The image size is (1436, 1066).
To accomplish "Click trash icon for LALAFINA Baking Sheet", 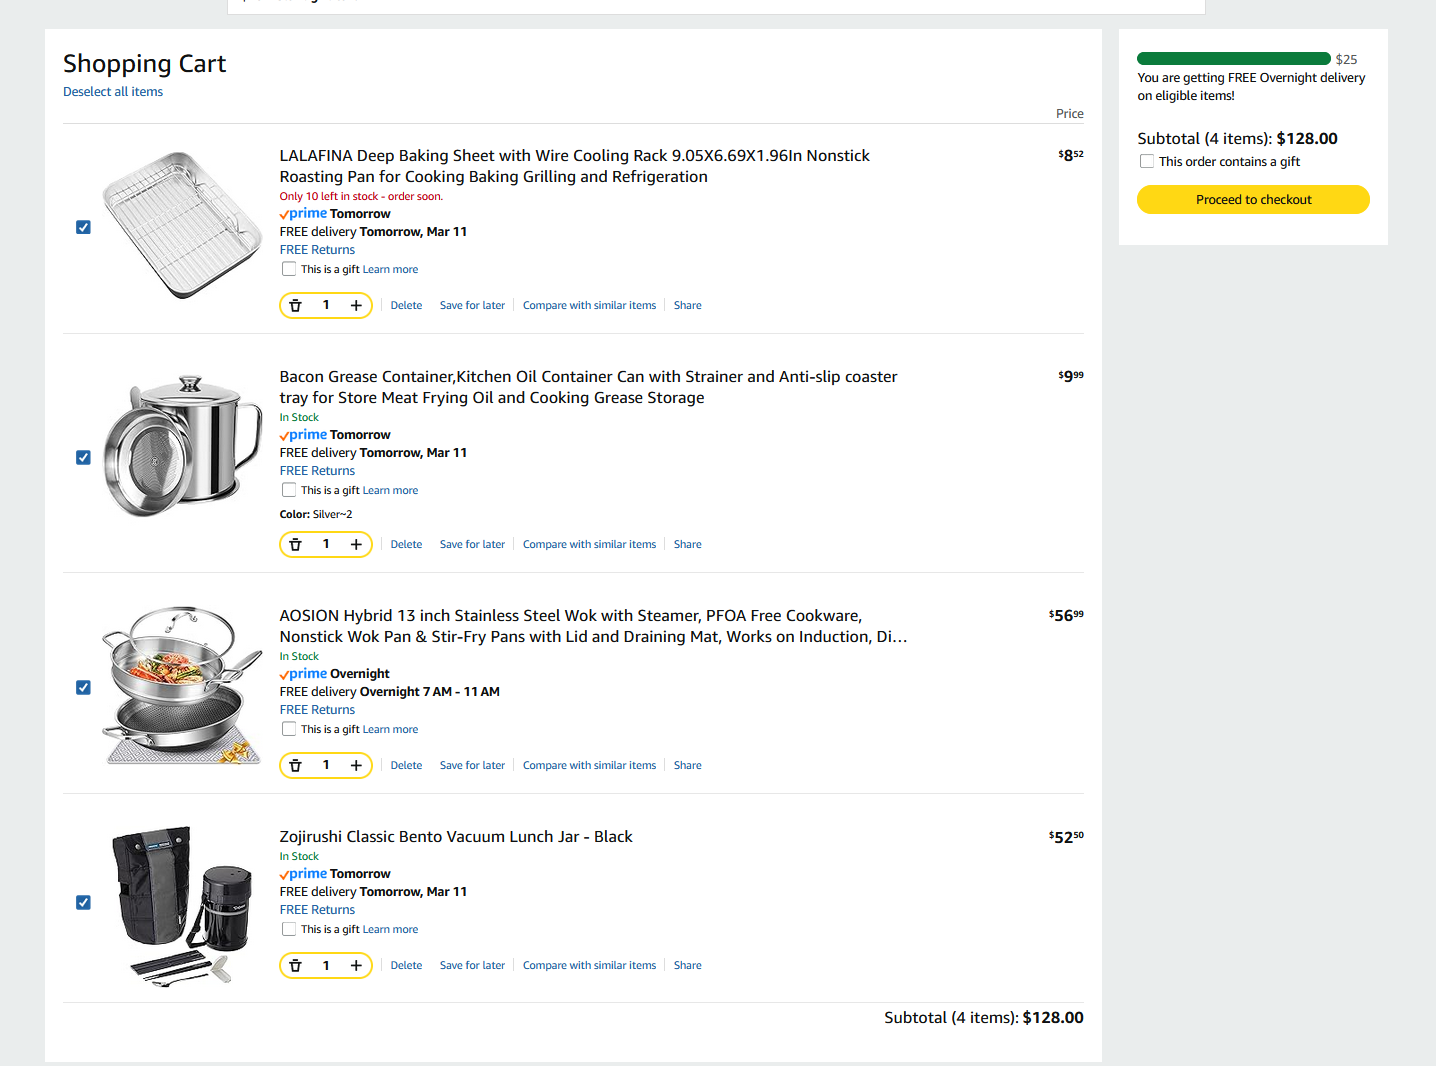I will point(296,306).
